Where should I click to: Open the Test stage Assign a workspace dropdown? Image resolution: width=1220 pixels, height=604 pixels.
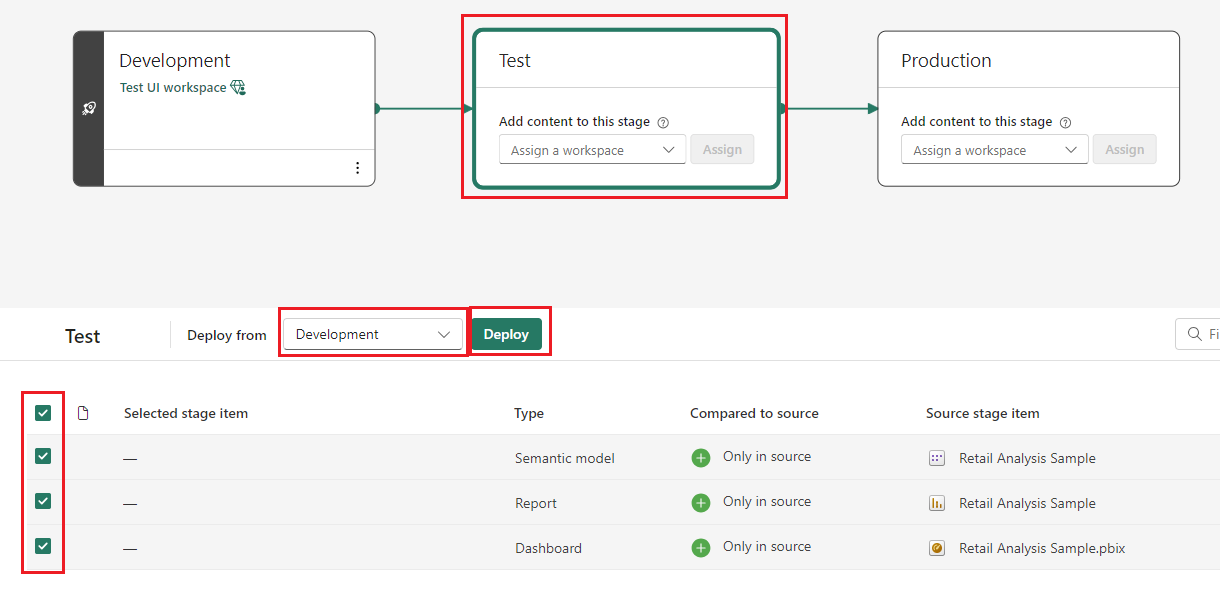coord(593,150)
